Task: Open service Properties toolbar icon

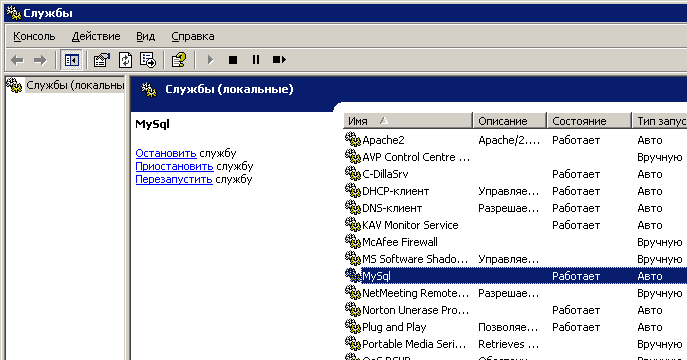Action: (x=102, y=60)
